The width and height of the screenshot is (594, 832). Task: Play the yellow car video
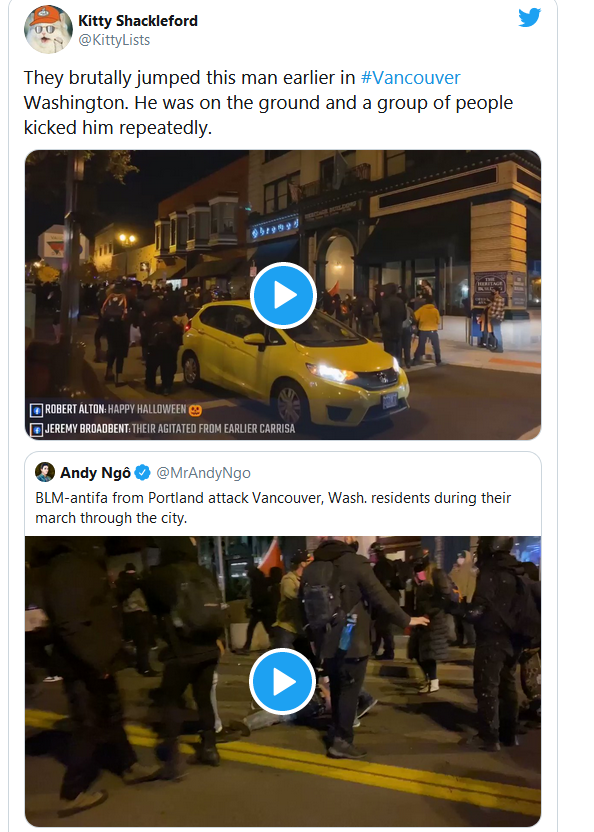(283, 296)
